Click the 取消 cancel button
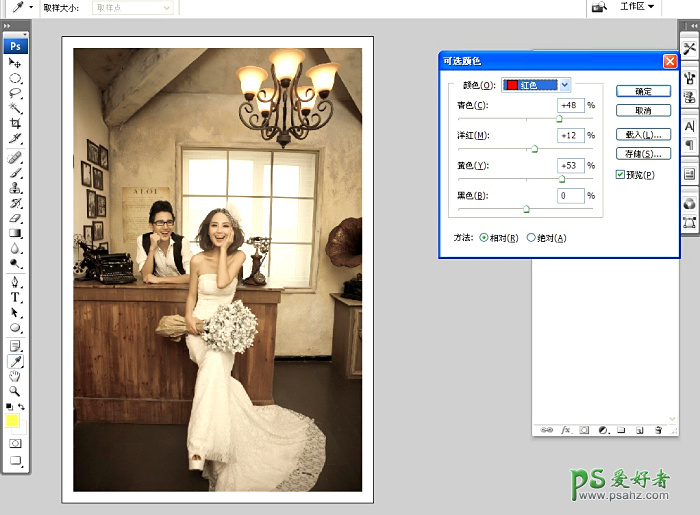This screenshot has height=515, width=700. tap(642, 110)
